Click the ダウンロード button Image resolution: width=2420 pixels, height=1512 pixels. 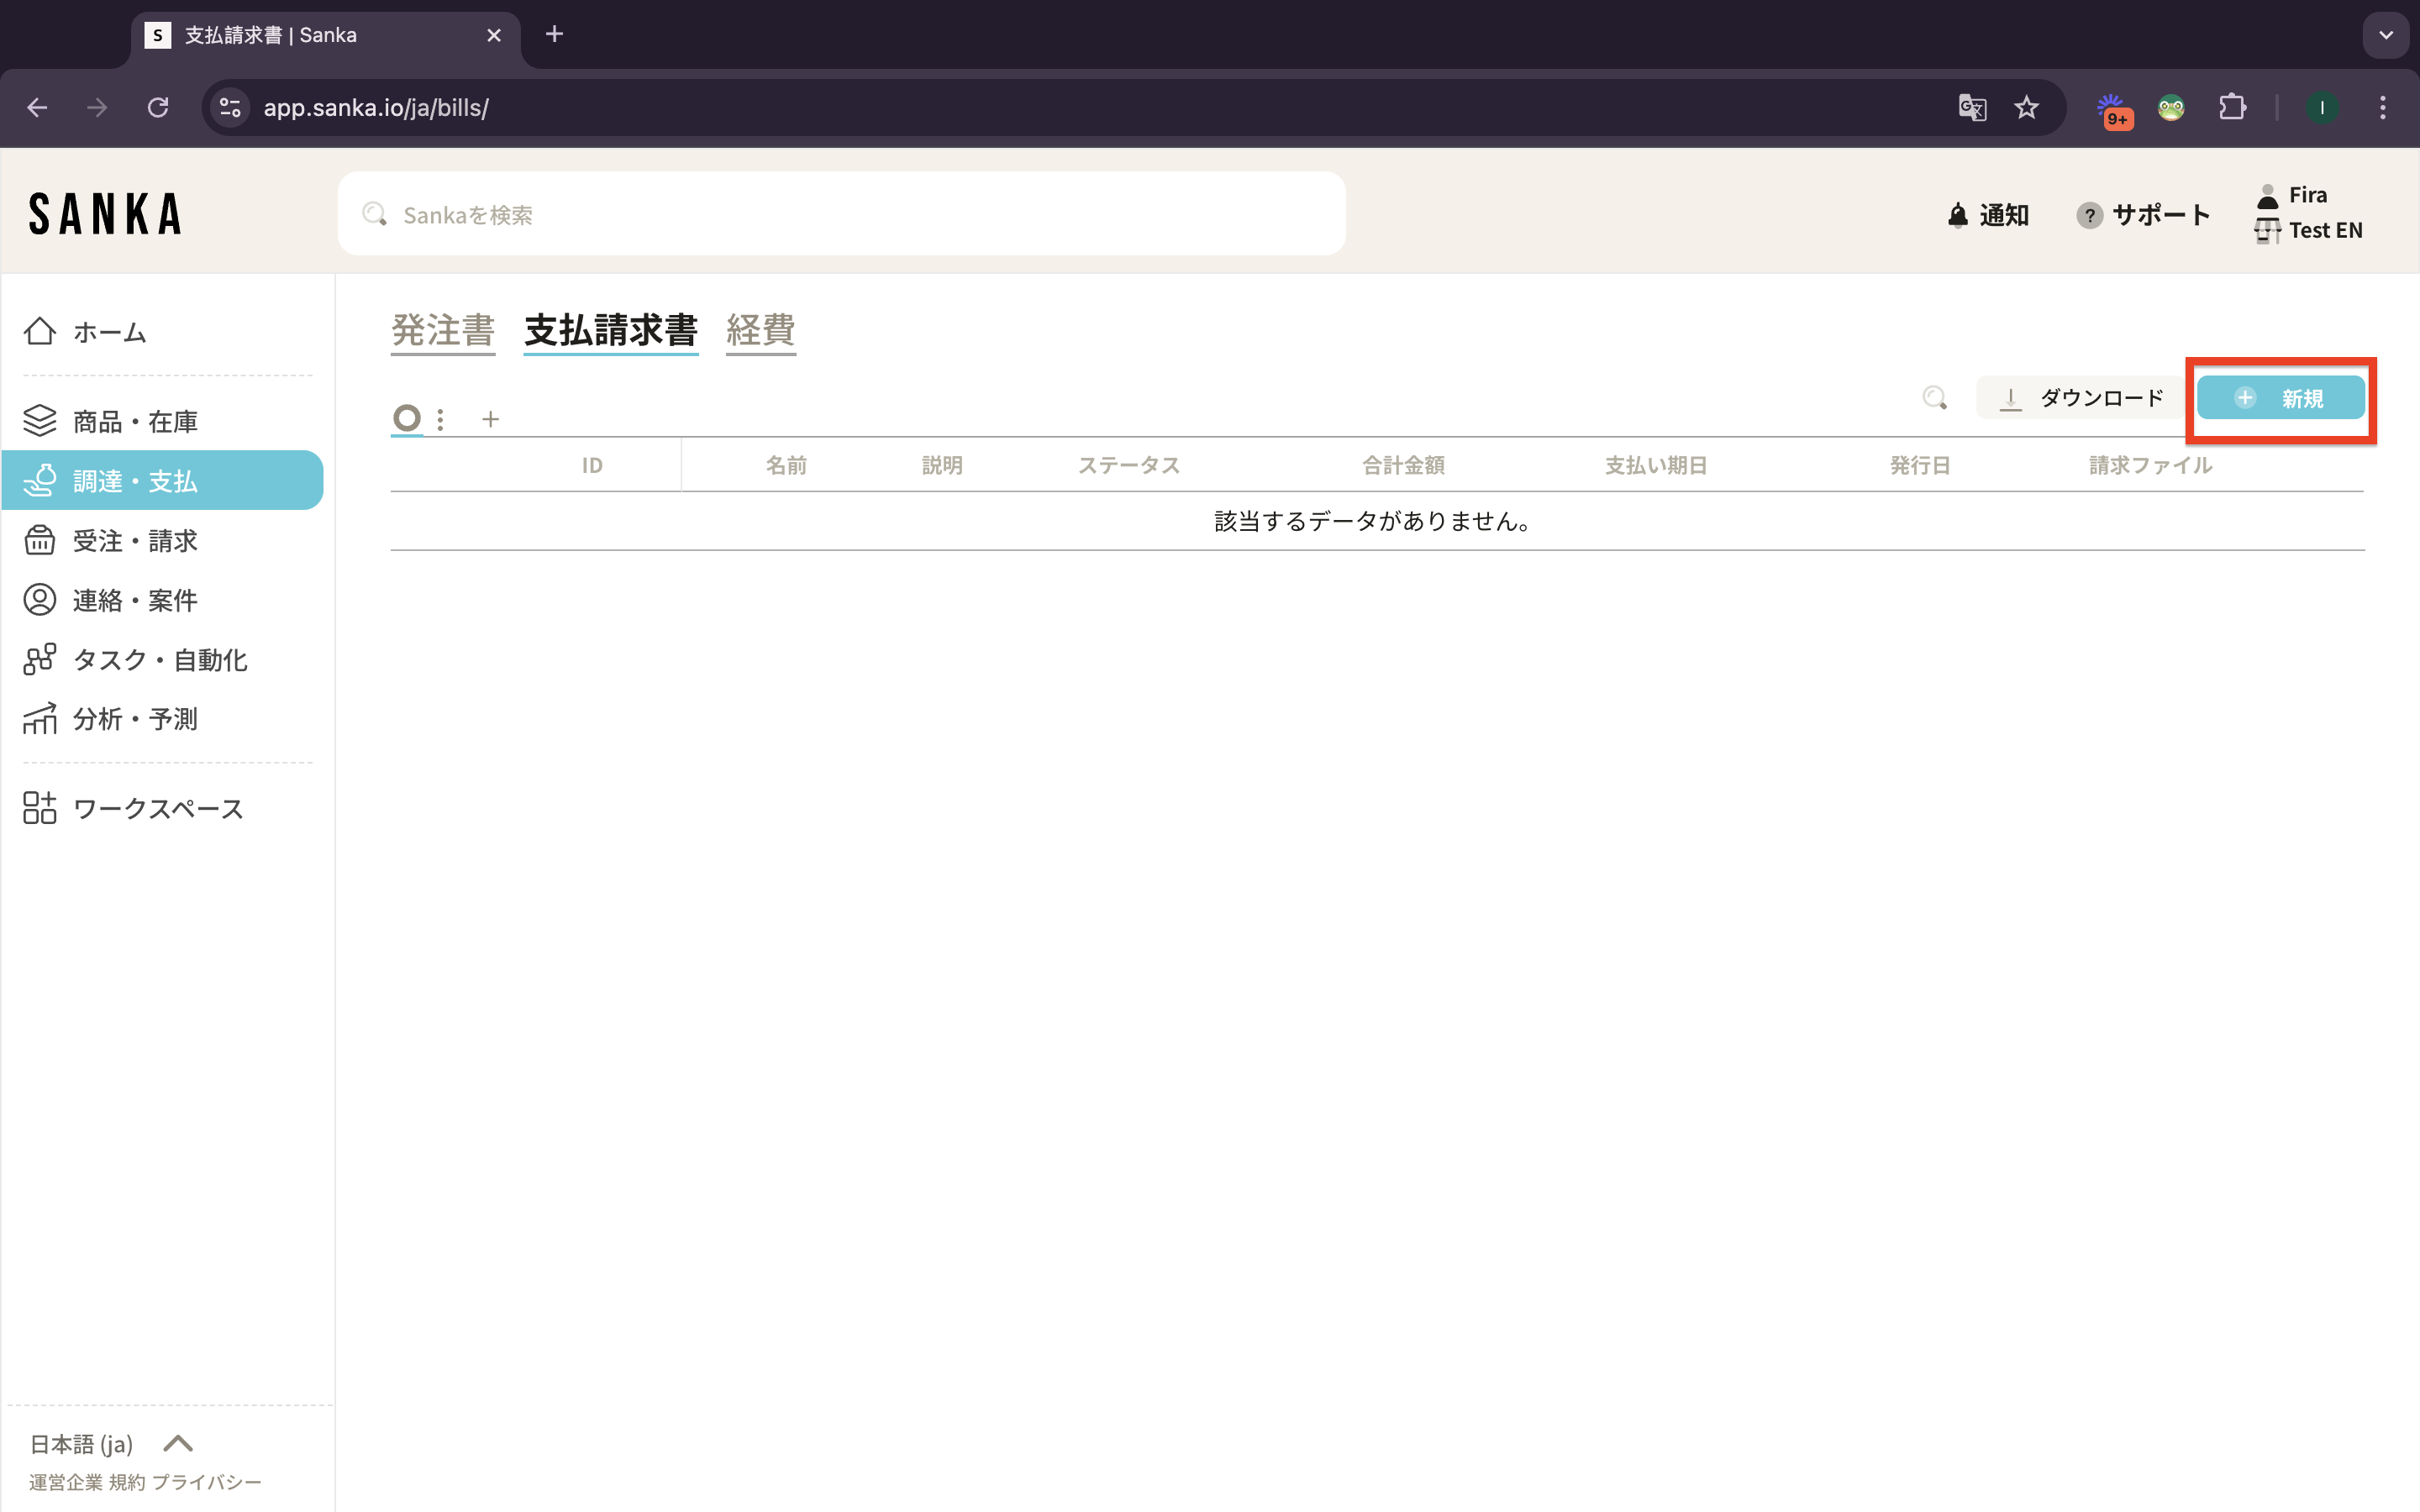coord(2080,398)
